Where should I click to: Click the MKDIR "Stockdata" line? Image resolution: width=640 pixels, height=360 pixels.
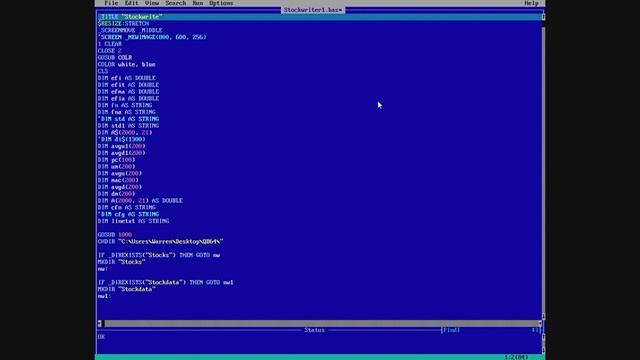point(127,289)
